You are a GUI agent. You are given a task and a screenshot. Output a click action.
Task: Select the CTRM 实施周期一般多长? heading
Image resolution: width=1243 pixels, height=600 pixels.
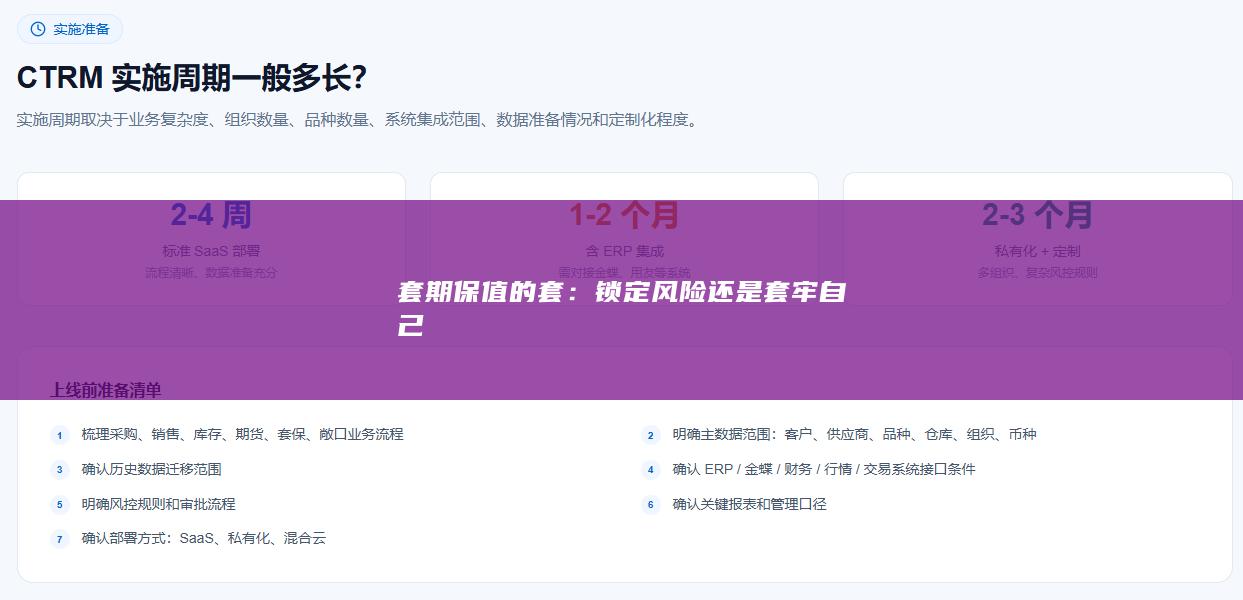(192, 77)
